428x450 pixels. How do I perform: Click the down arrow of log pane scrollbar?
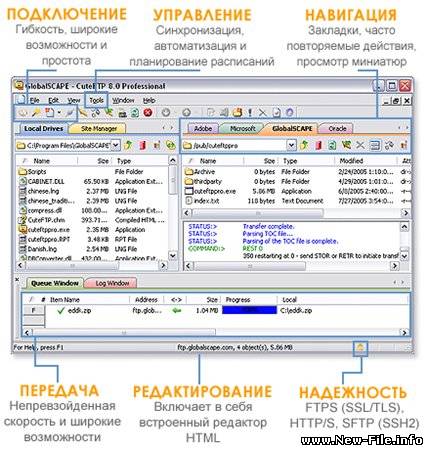point(404,256)
